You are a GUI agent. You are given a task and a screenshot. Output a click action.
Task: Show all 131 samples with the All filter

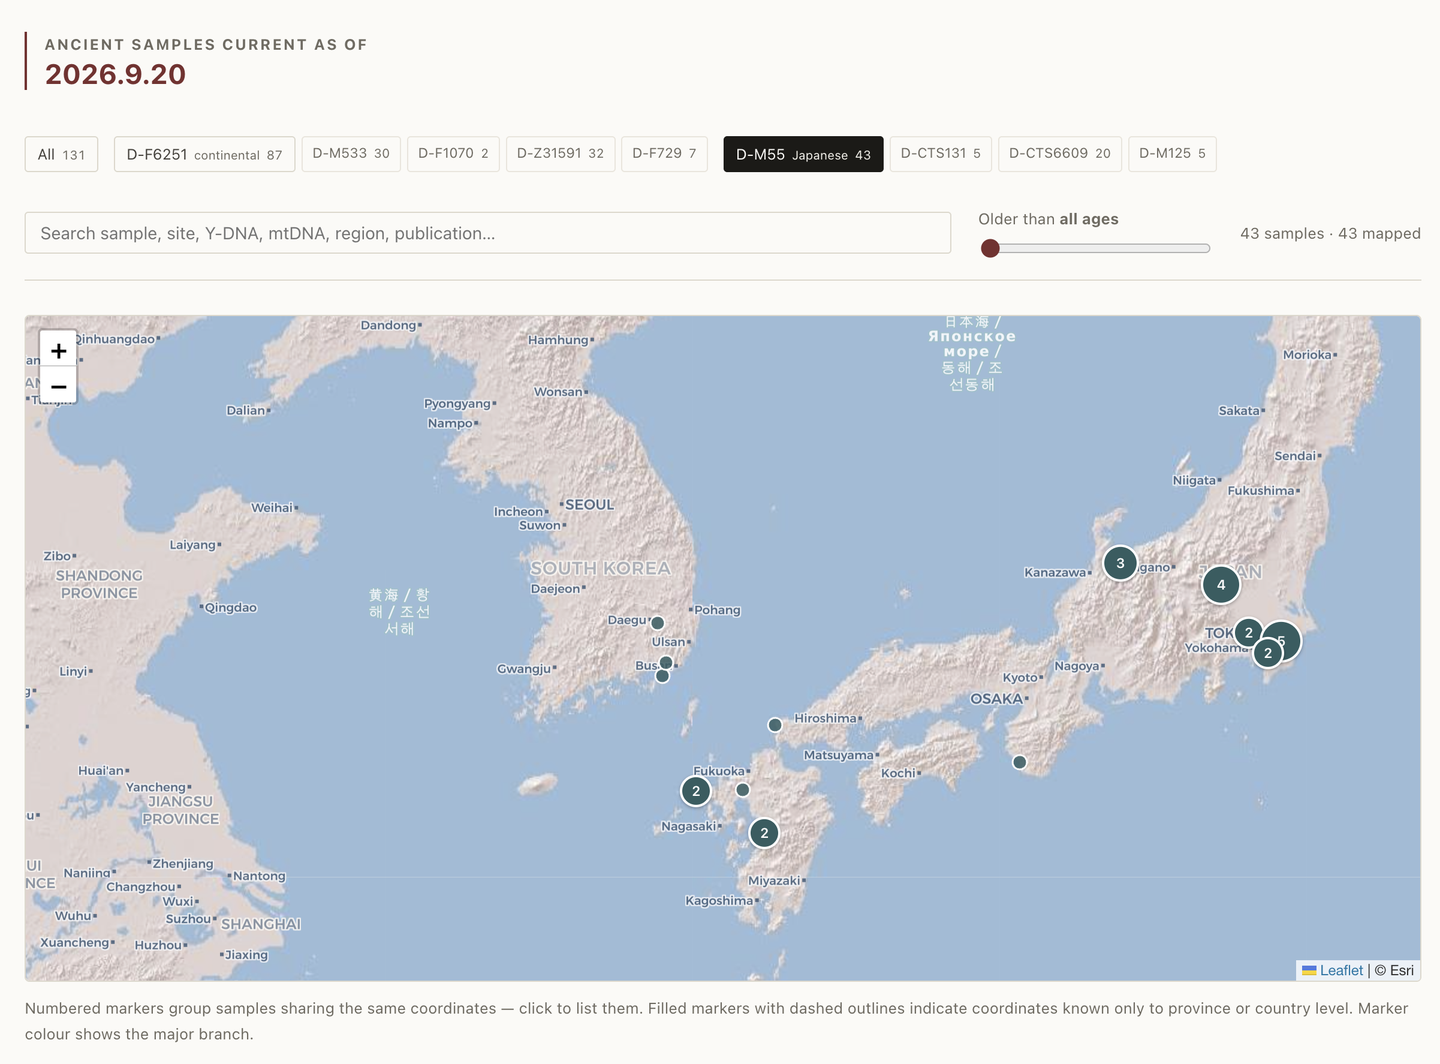click(61, 154)
